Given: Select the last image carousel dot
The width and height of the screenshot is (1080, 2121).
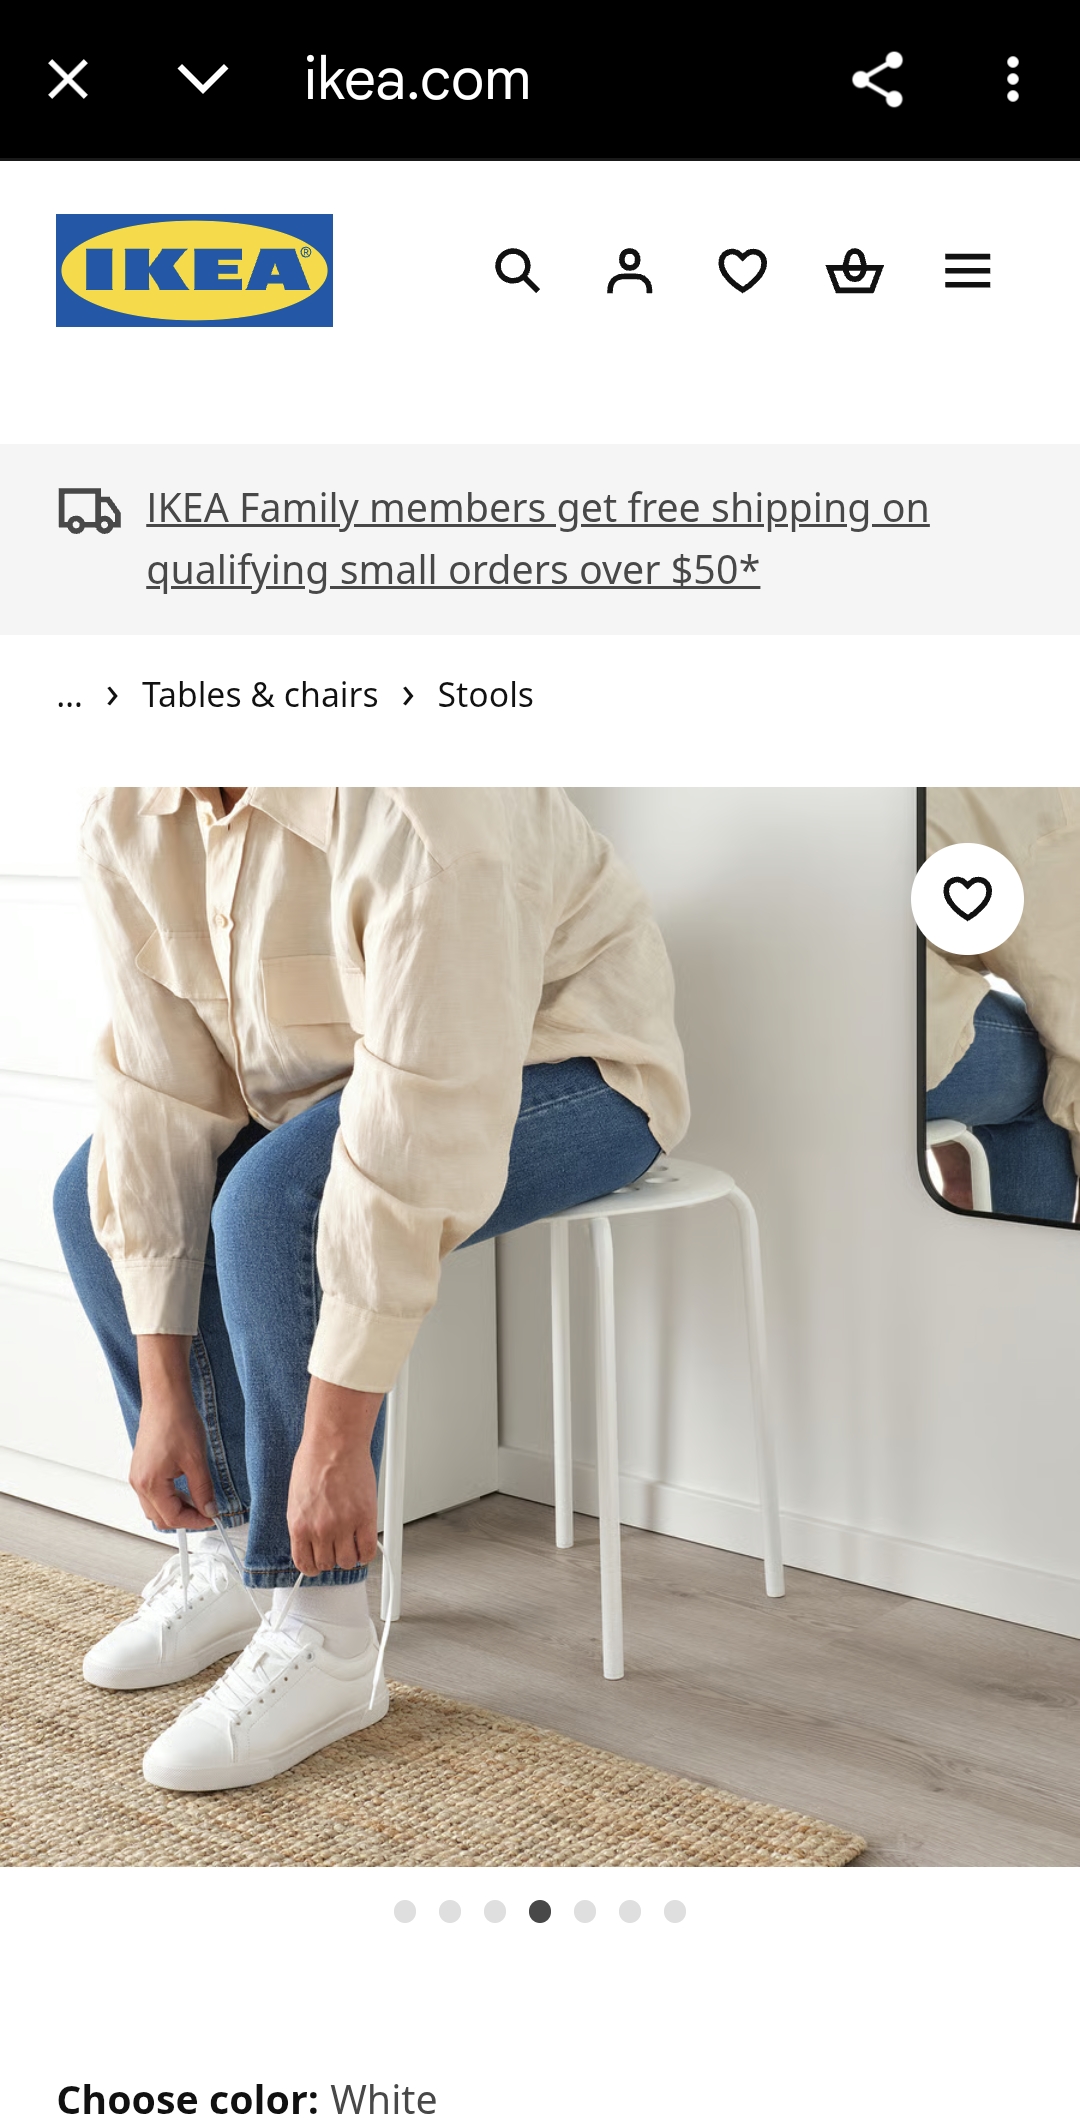Looking at the screenshot, I should (x=675, y=1912).
